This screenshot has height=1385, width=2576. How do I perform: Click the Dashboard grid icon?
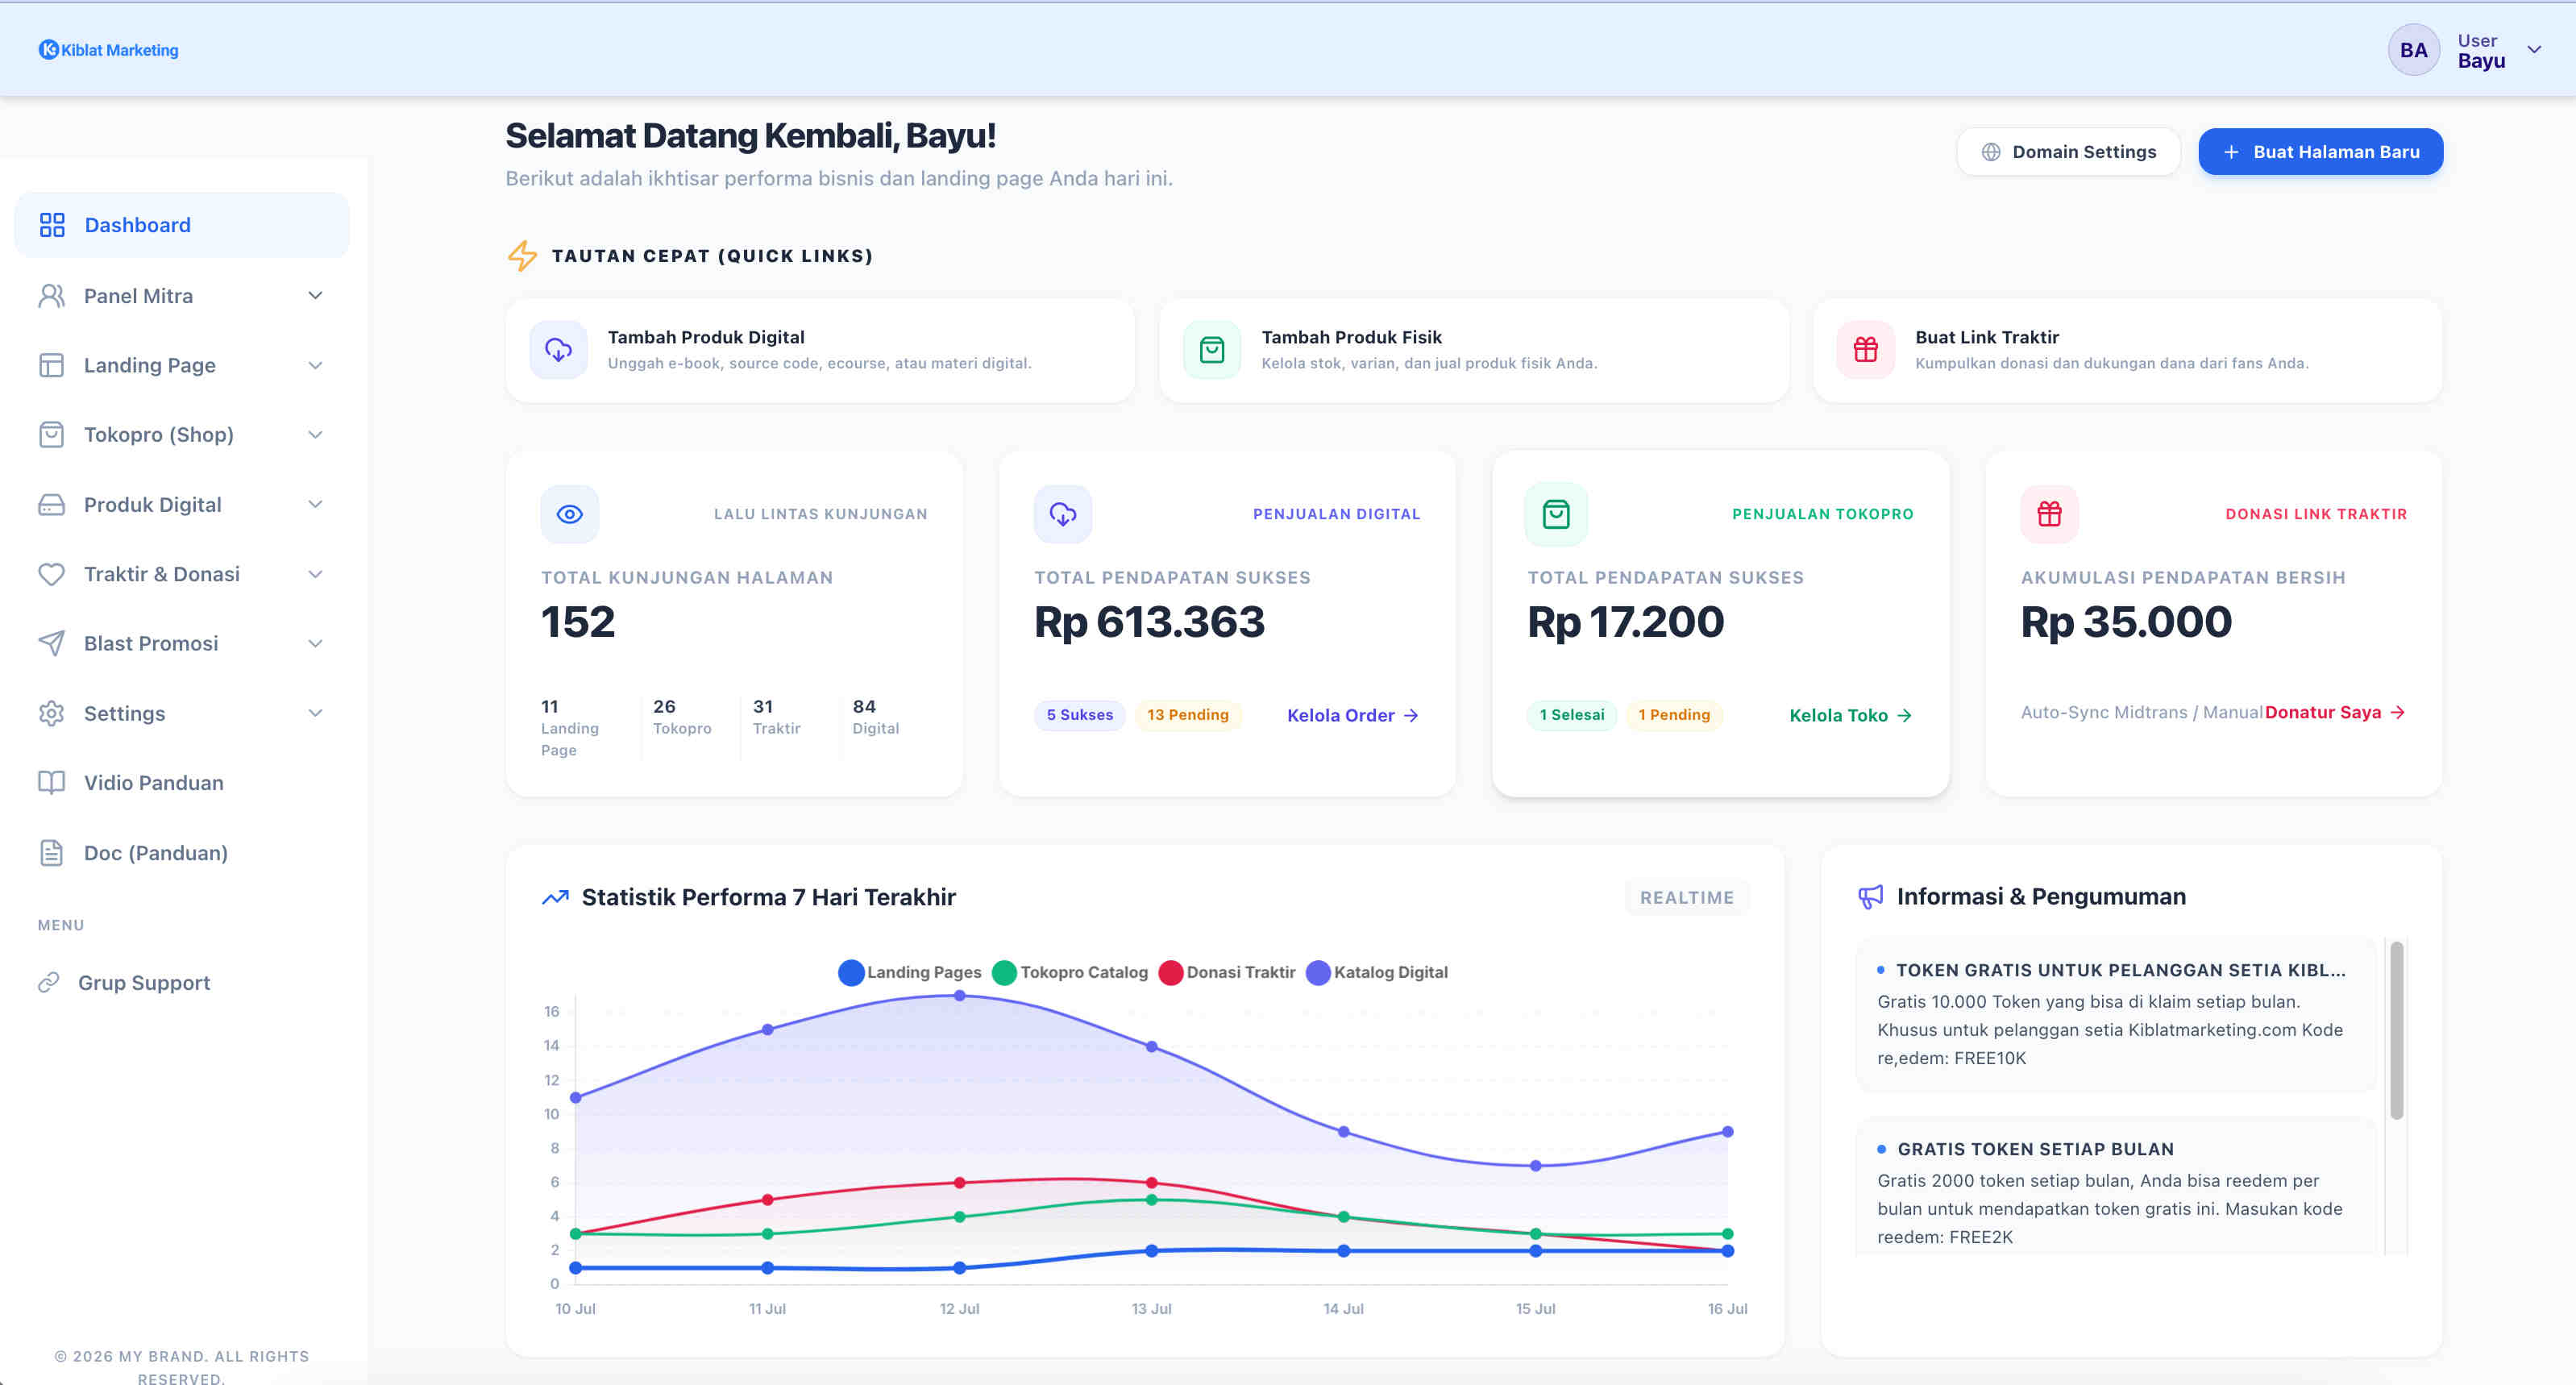[x=52, y=225]
